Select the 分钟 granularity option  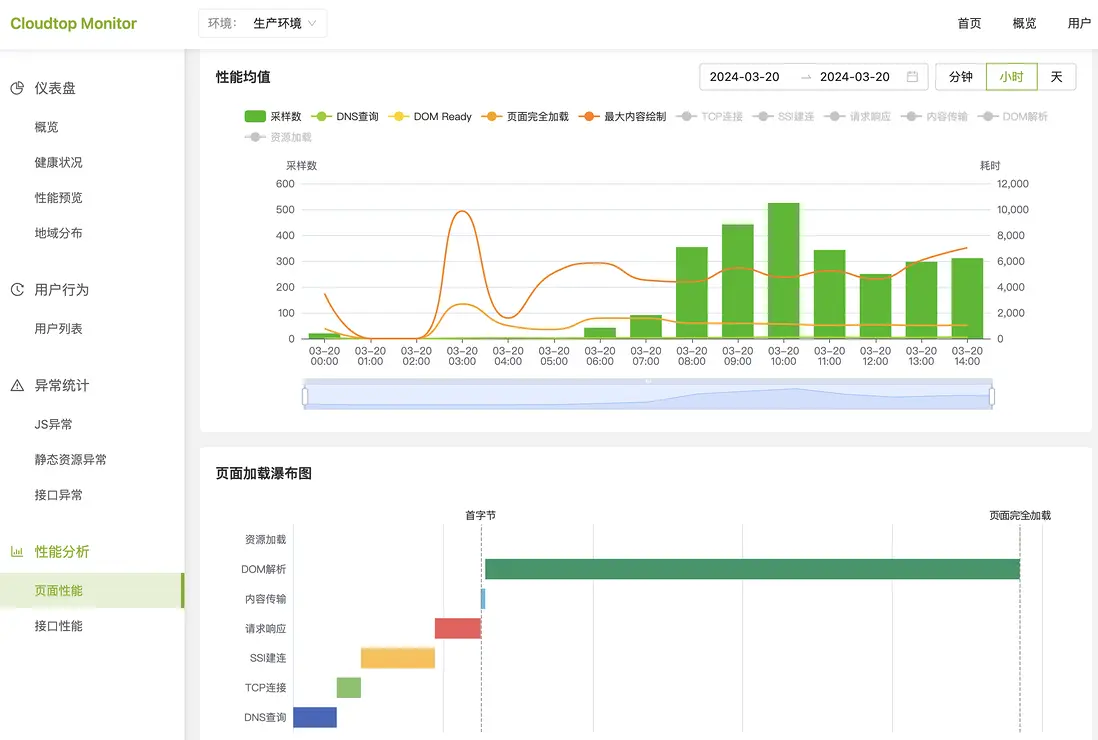tap(960, 77)
